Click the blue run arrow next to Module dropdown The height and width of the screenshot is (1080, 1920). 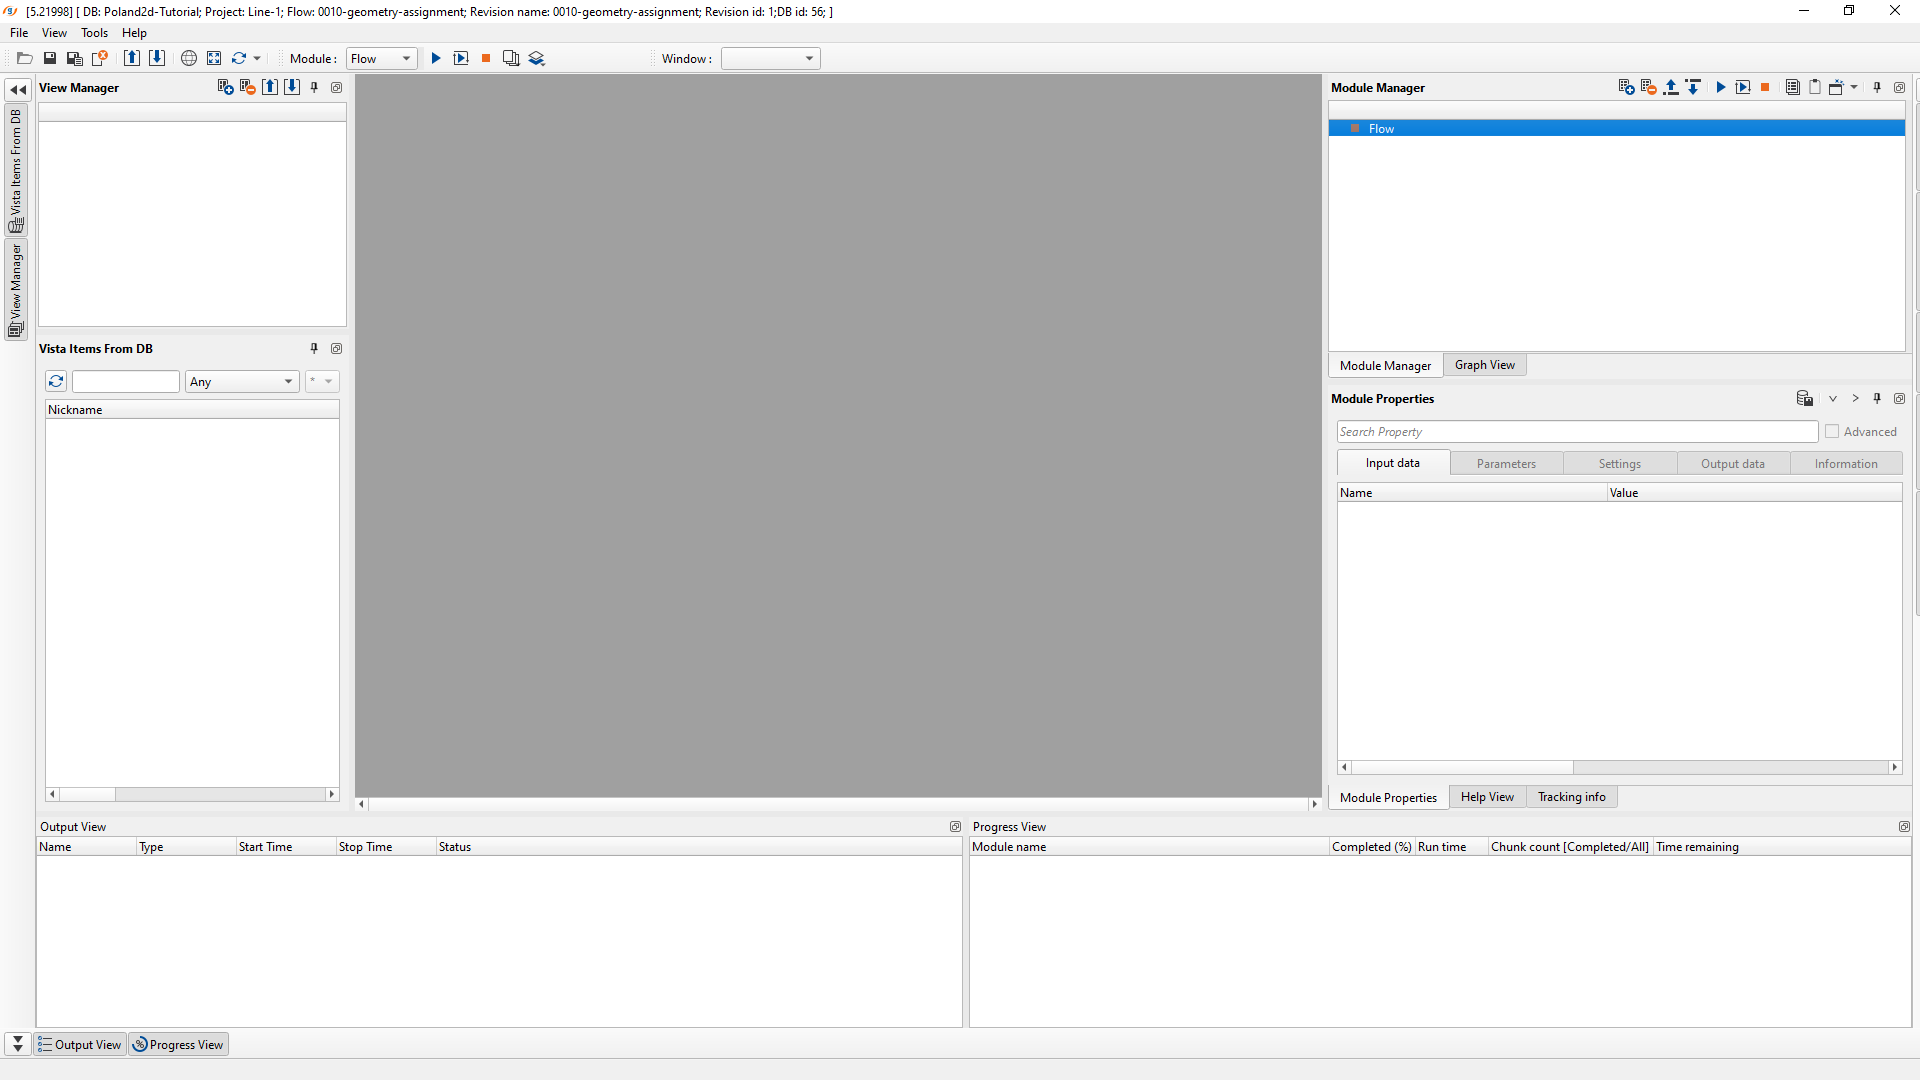436,59
